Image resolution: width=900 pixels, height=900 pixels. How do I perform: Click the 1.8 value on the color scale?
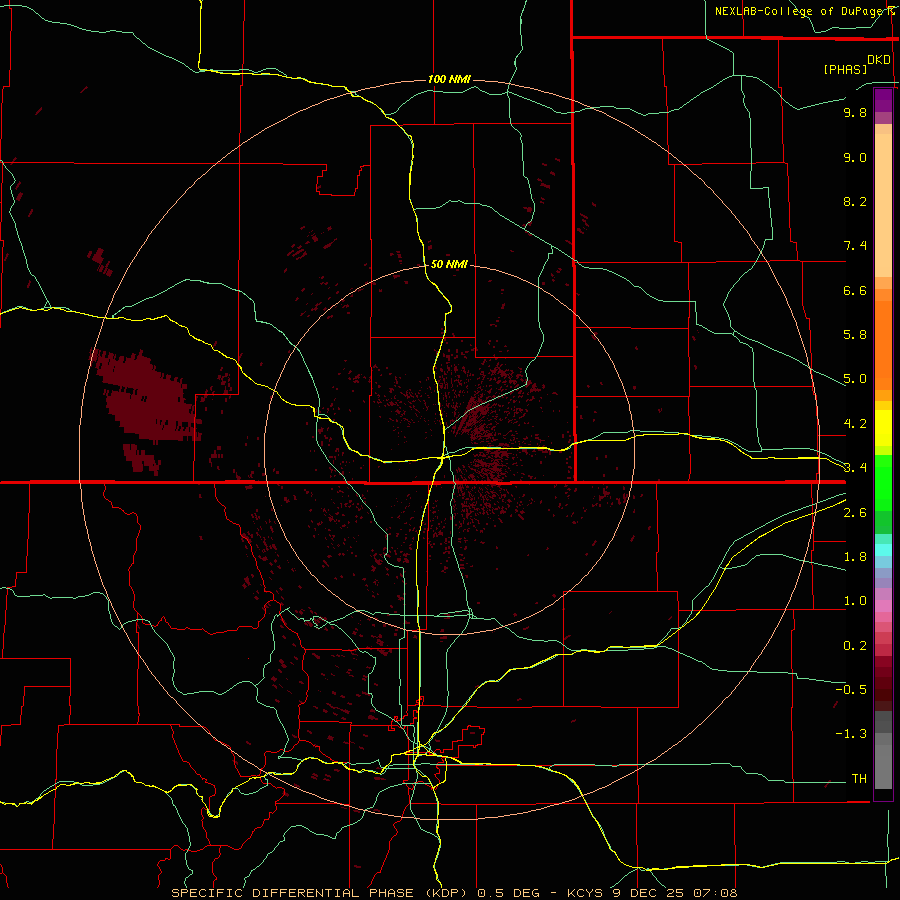pyautogui.click(x=855, y=557)
